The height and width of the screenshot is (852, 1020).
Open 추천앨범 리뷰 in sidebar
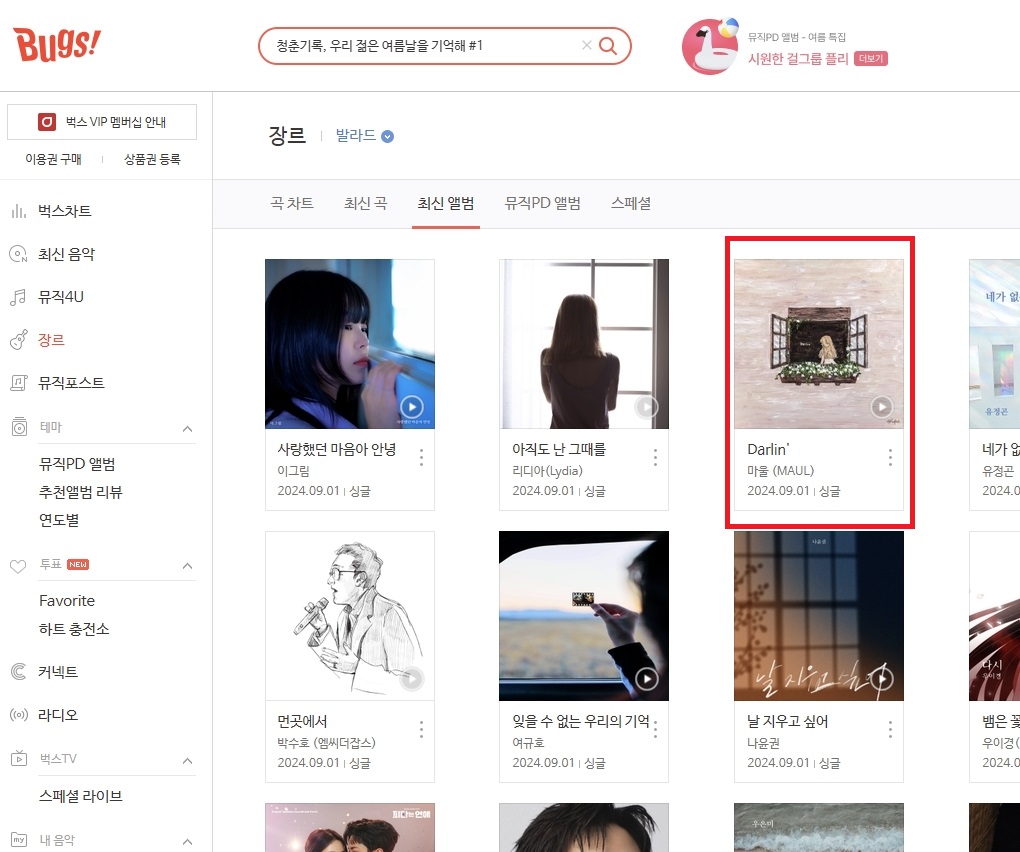point(81,492)
